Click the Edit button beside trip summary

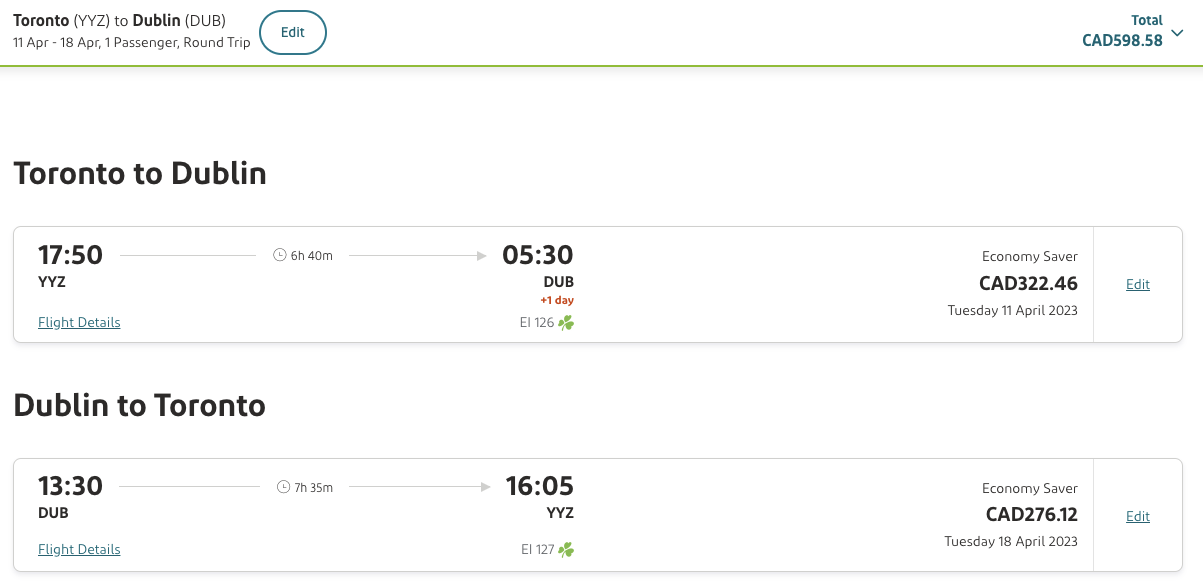(293, 32)
